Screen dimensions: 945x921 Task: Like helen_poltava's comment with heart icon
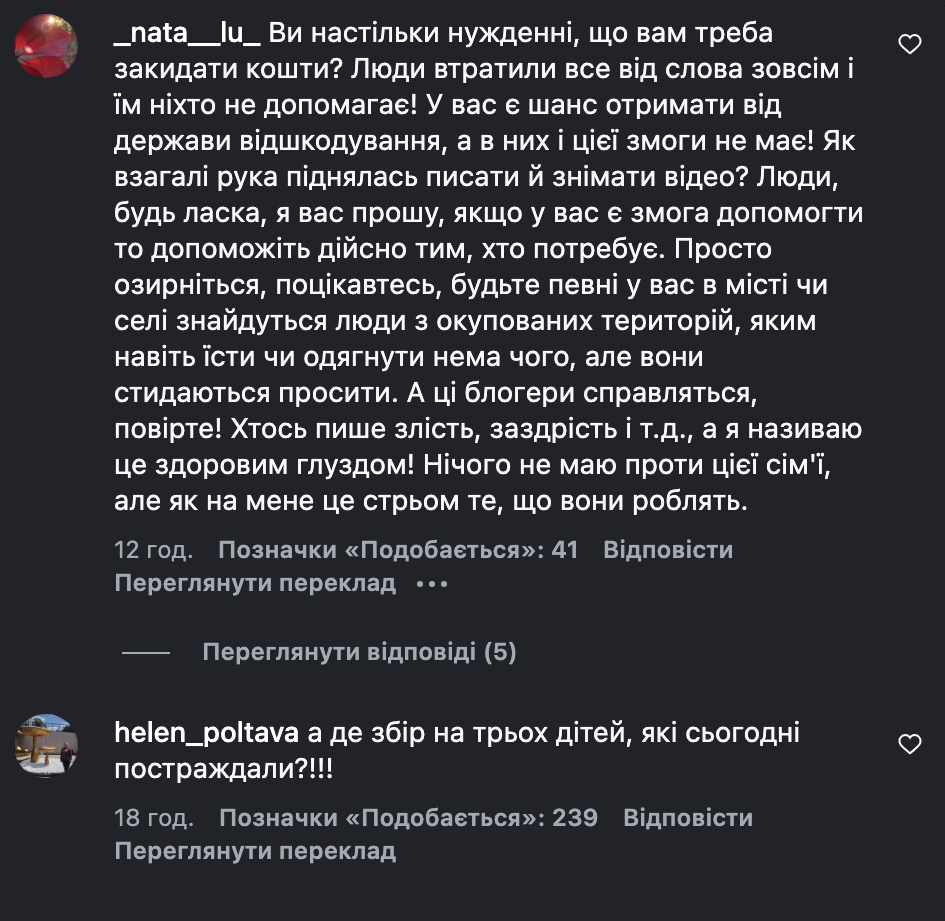tap(910, 744)
